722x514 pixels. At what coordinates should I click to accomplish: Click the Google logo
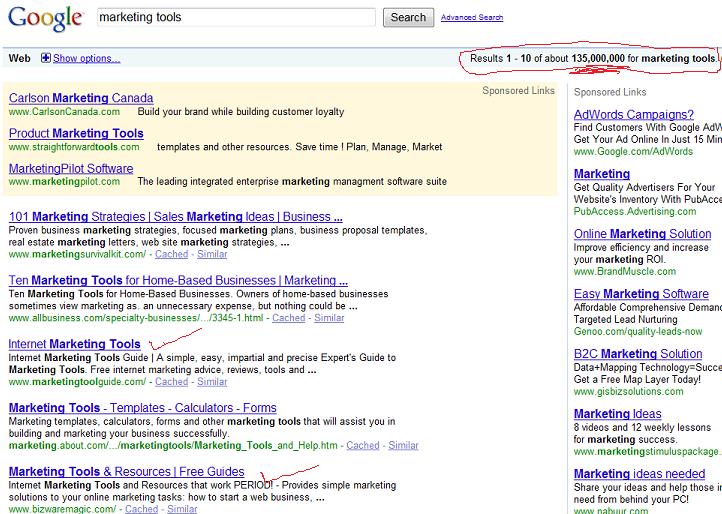(45, 19)
